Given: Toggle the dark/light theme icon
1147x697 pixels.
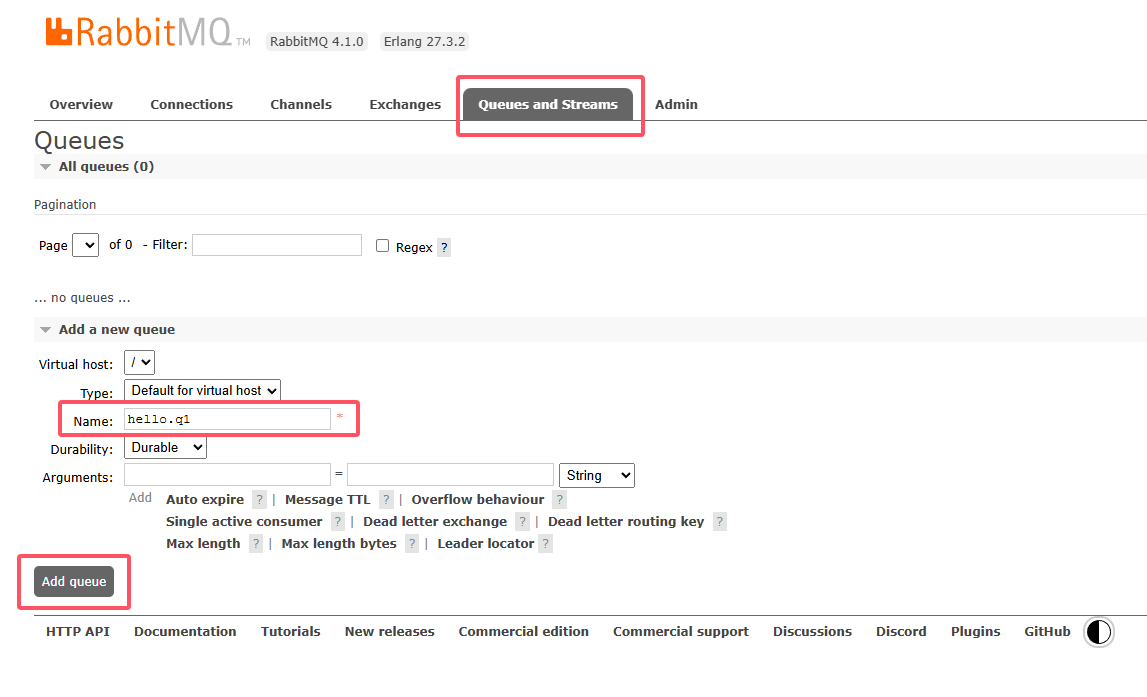Looking at the screenshot, I should click(1098, 632).
